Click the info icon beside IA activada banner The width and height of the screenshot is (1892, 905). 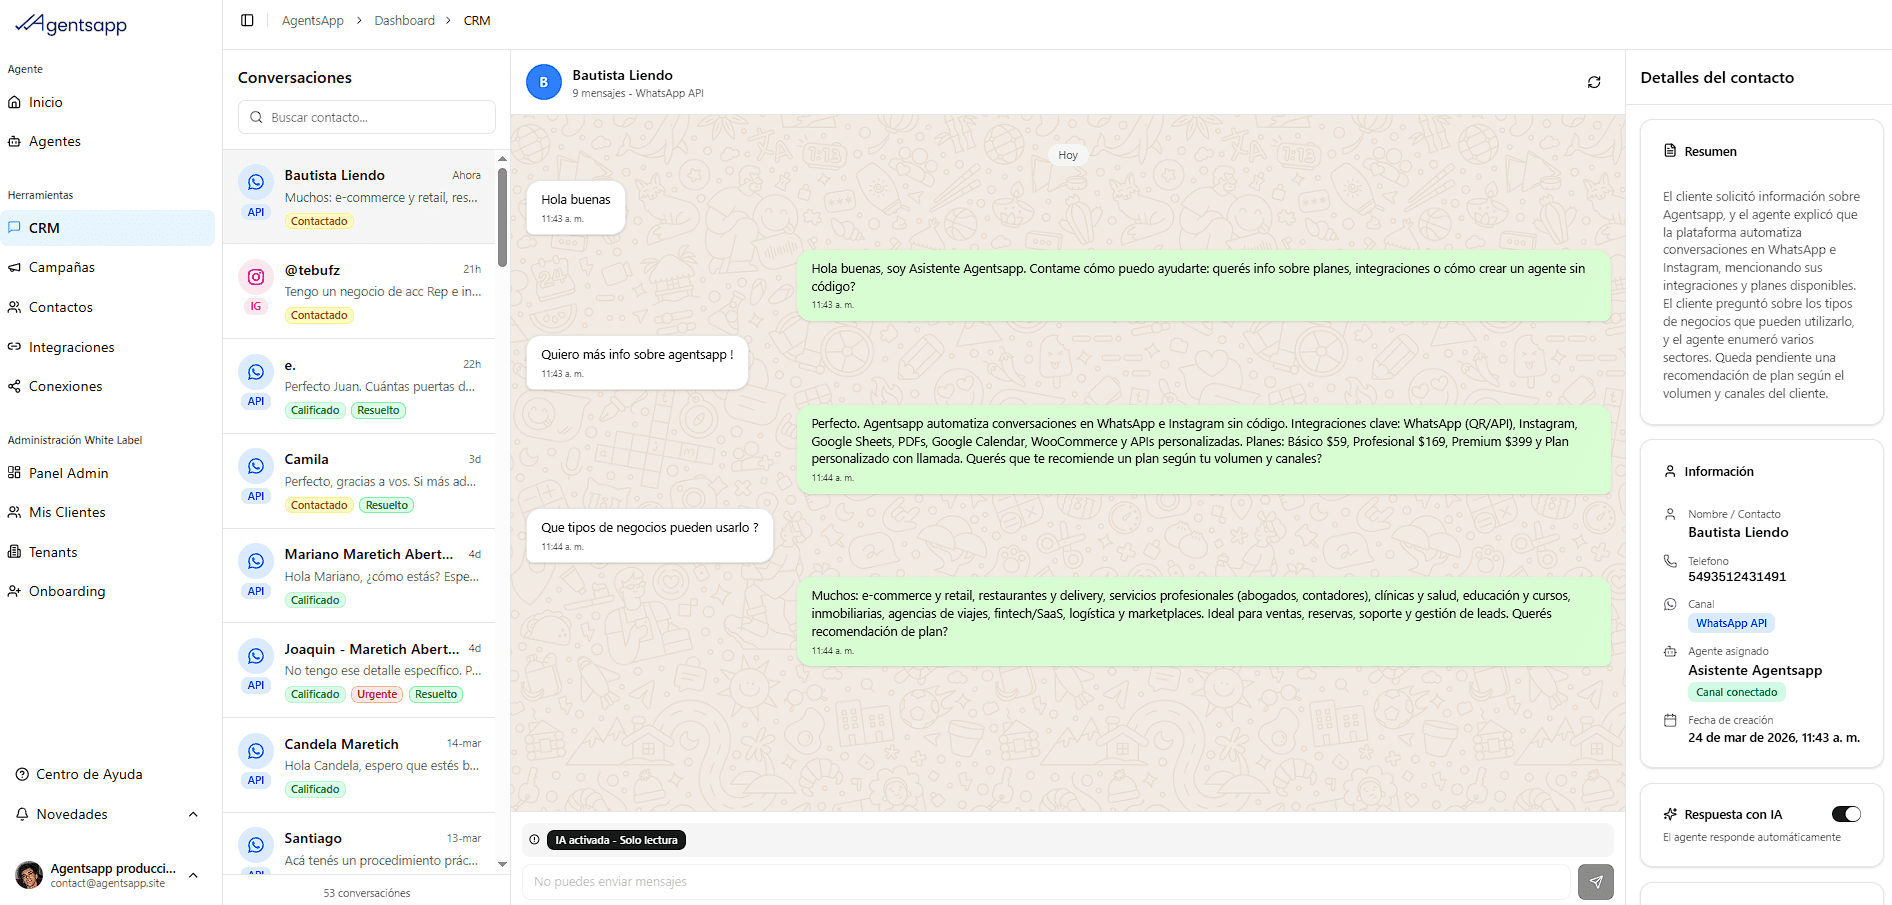(536, 840)
